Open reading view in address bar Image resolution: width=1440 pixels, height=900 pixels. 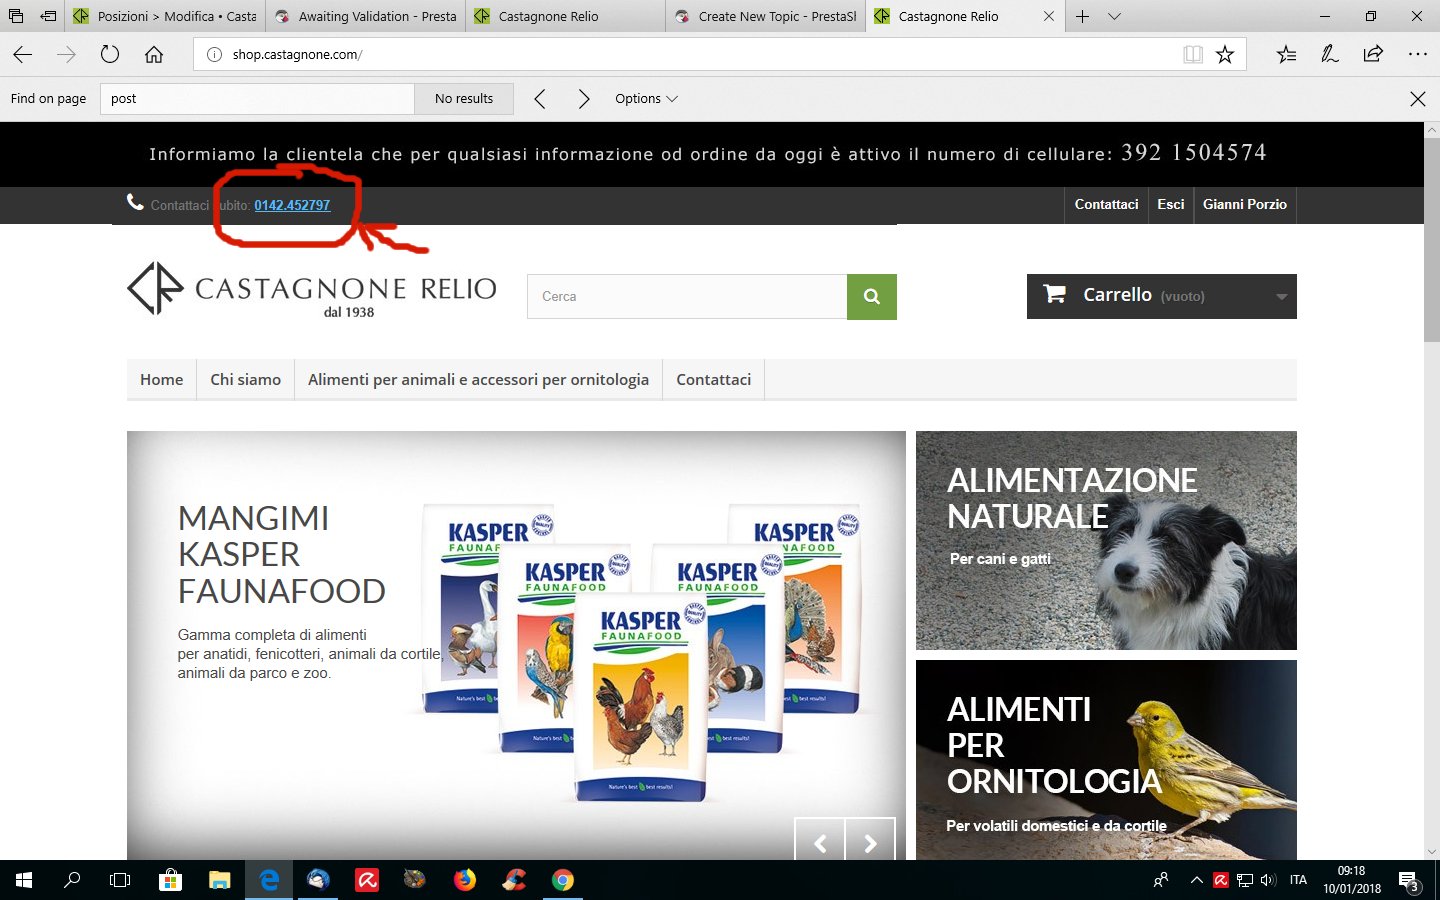coord(1193,55)
